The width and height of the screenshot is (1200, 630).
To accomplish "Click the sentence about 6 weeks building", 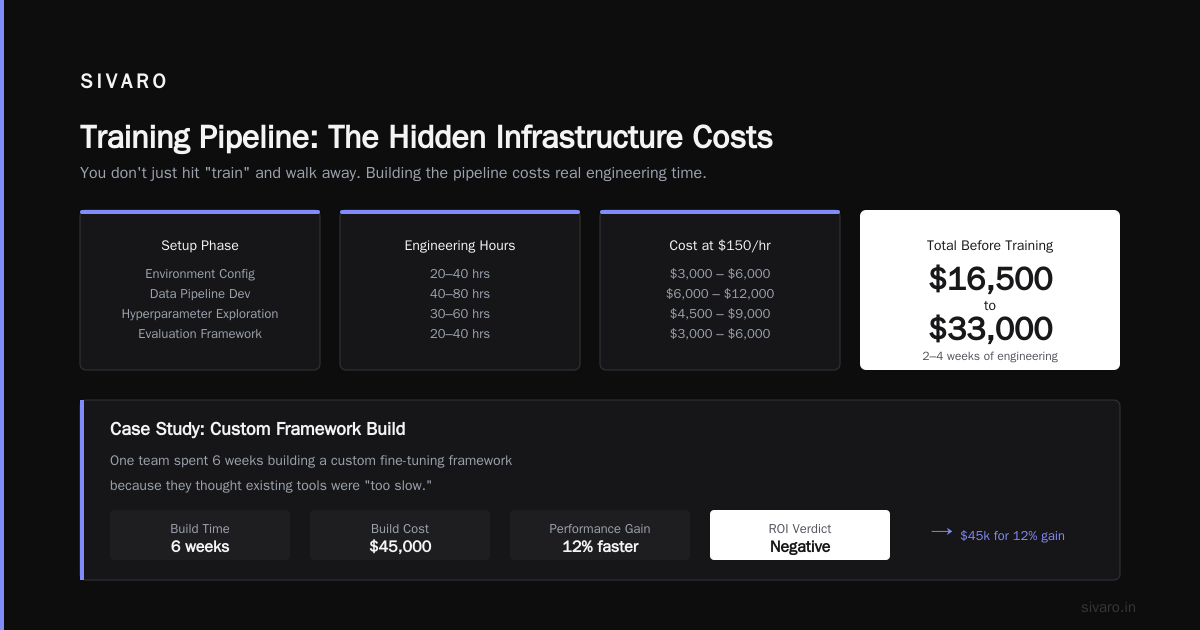I will (x=311, y=461).
